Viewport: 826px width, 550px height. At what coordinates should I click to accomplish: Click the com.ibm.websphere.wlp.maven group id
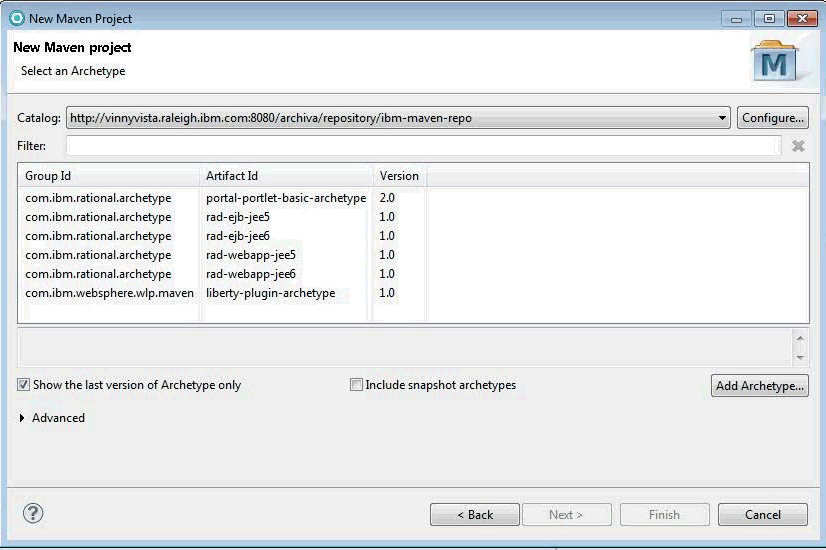click(110, 293)
